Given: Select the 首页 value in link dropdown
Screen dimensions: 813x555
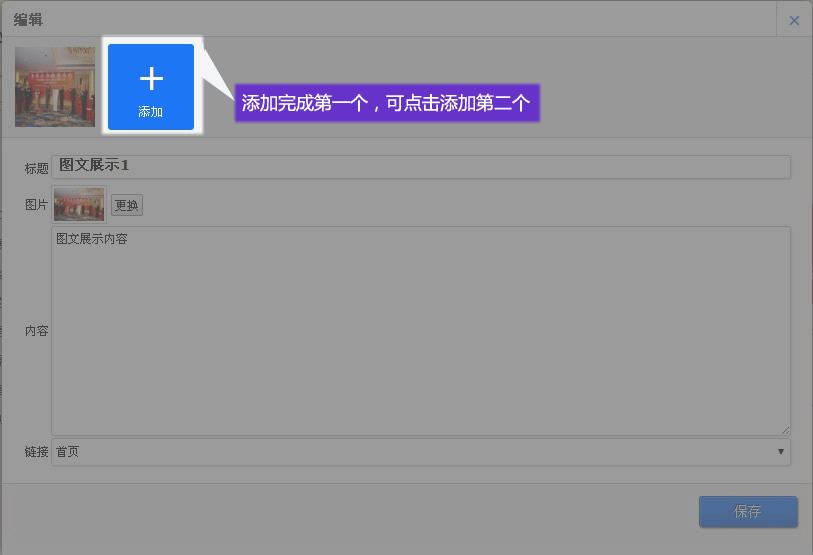Looking at the screenshot, I should click(x=68, y=452).
